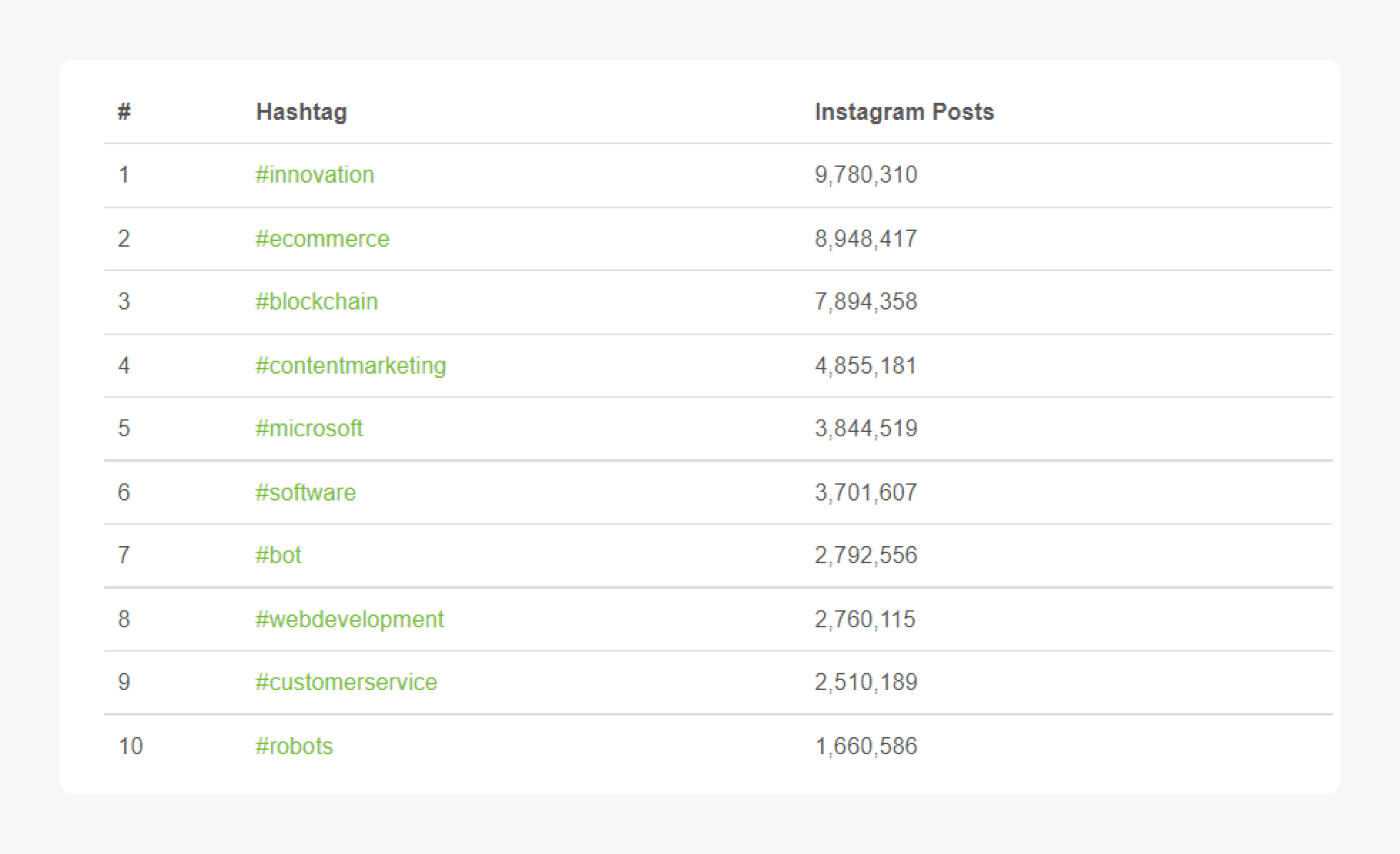Click rank number 1 in the table
The image size is (1400, 854).
(123, 175)
